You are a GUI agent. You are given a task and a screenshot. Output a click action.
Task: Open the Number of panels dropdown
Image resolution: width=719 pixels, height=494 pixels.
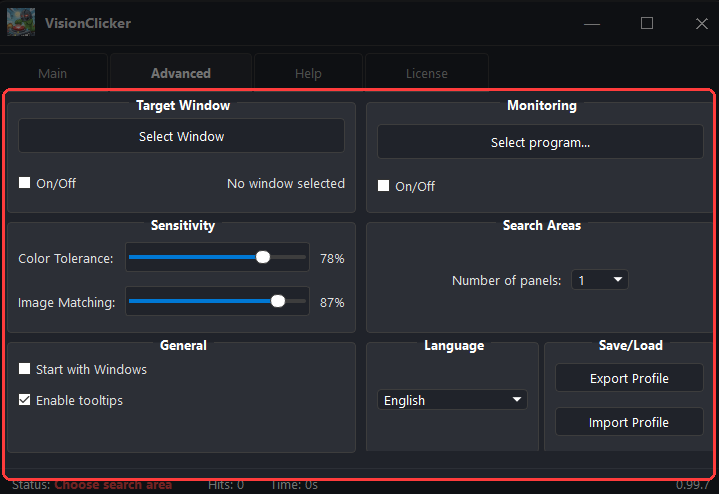[x=600, y=280]
